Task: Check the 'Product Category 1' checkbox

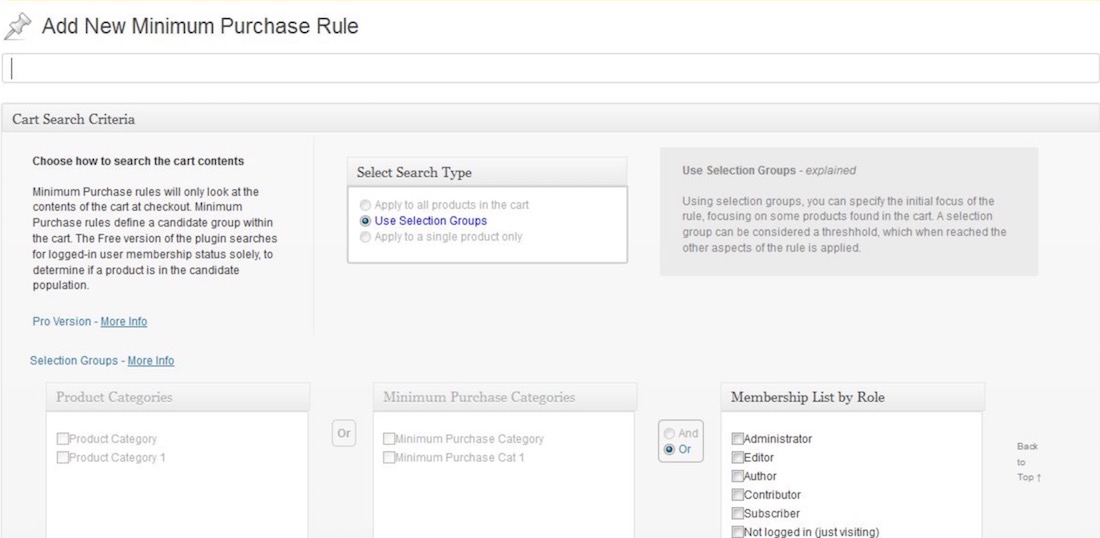Action: 63,457
